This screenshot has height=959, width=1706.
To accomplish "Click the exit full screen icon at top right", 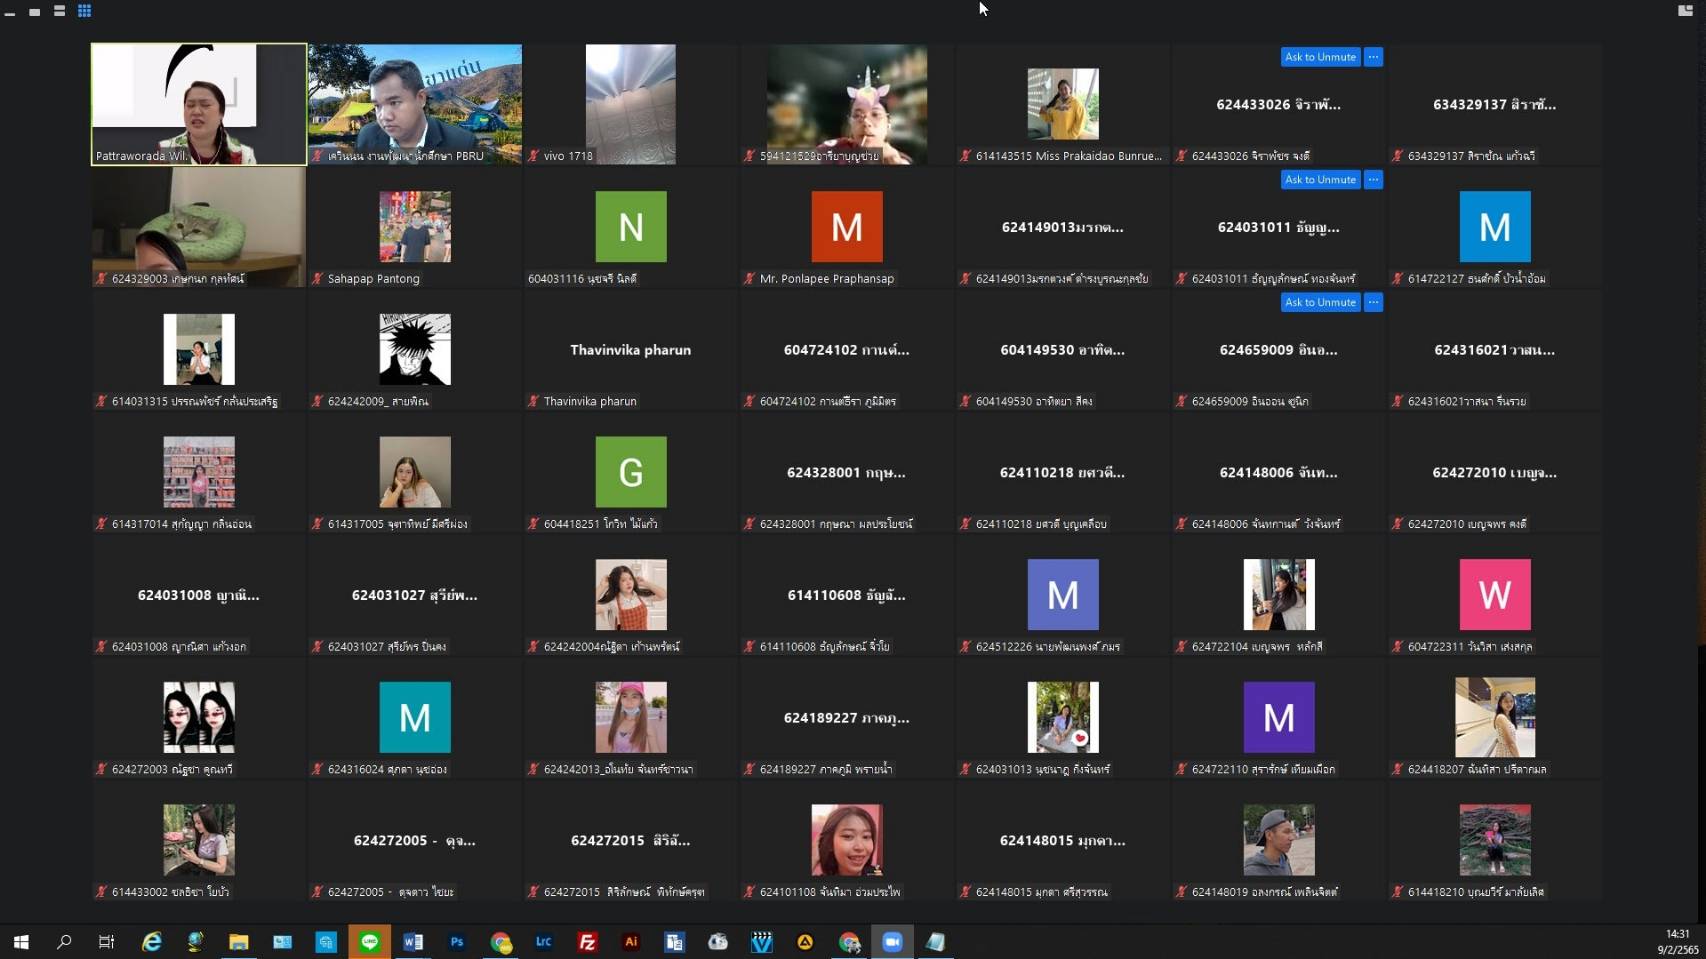I will pyautogui.click(x=1685, y=11).
